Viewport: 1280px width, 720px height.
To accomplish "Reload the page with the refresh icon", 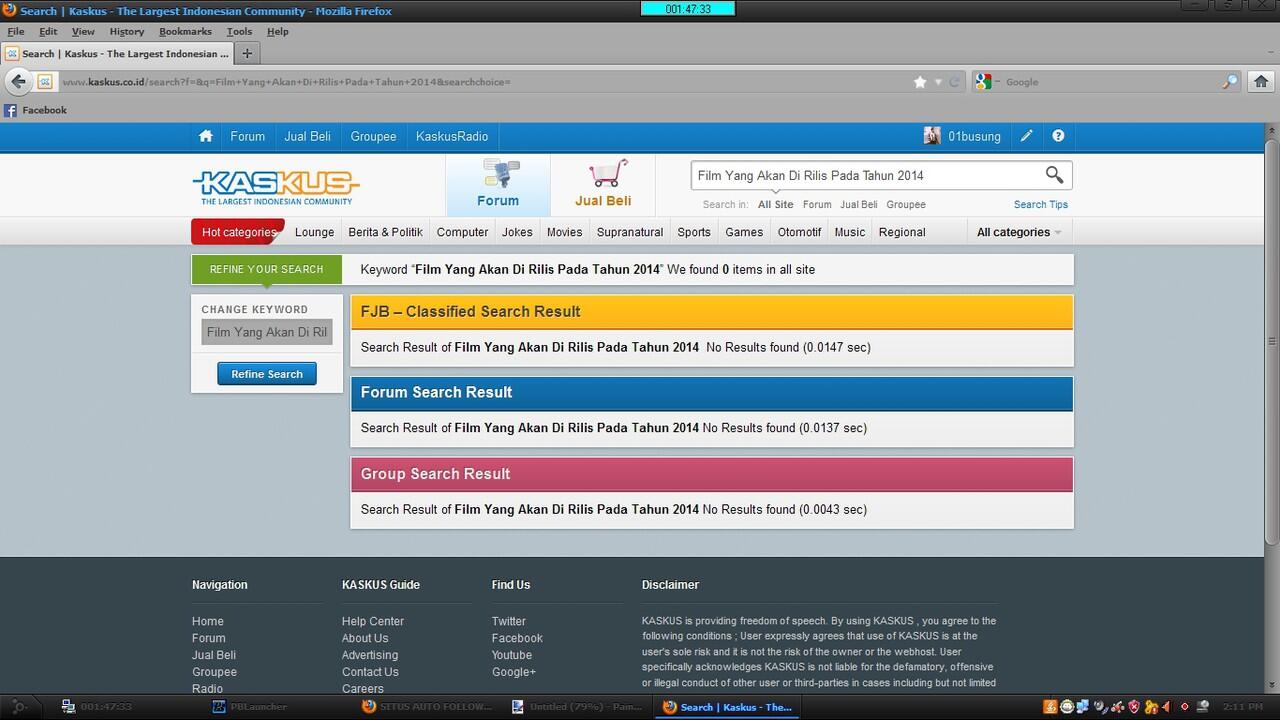I will 954,82.
